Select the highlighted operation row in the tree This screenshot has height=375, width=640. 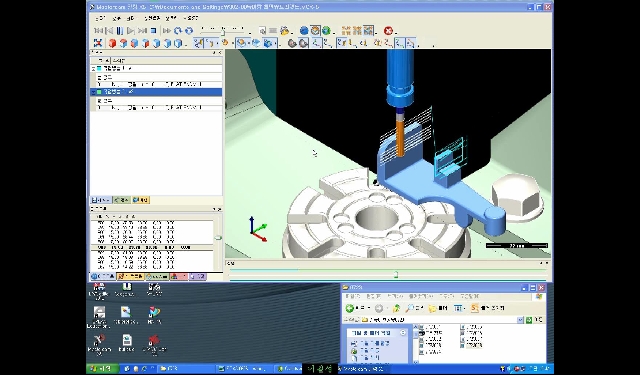pyautogui.click(x=156, y=92)
